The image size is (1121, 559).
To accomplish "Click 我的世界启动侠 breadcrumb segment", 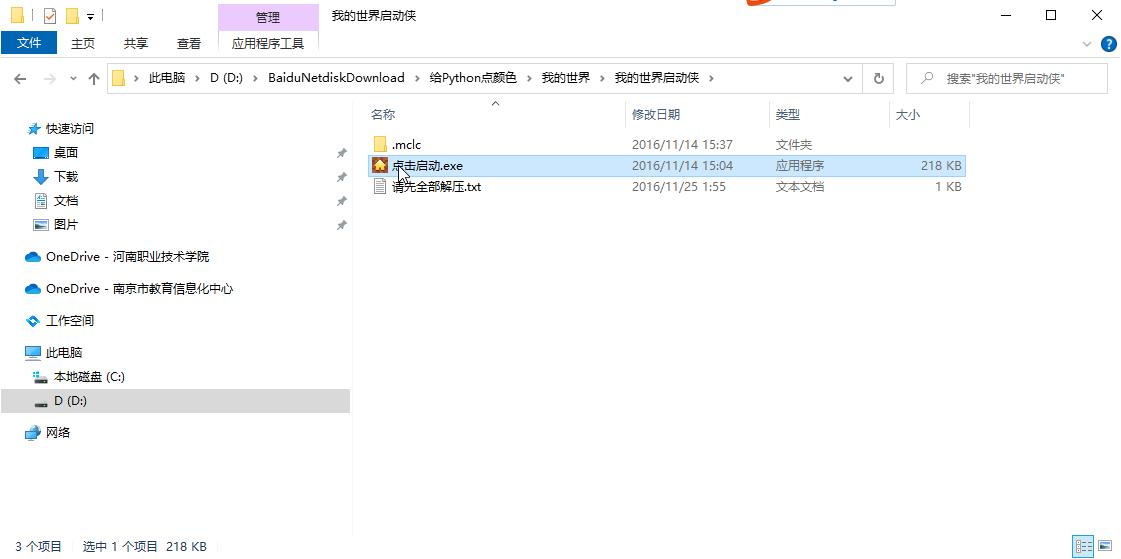I will [x=656, y=78].
